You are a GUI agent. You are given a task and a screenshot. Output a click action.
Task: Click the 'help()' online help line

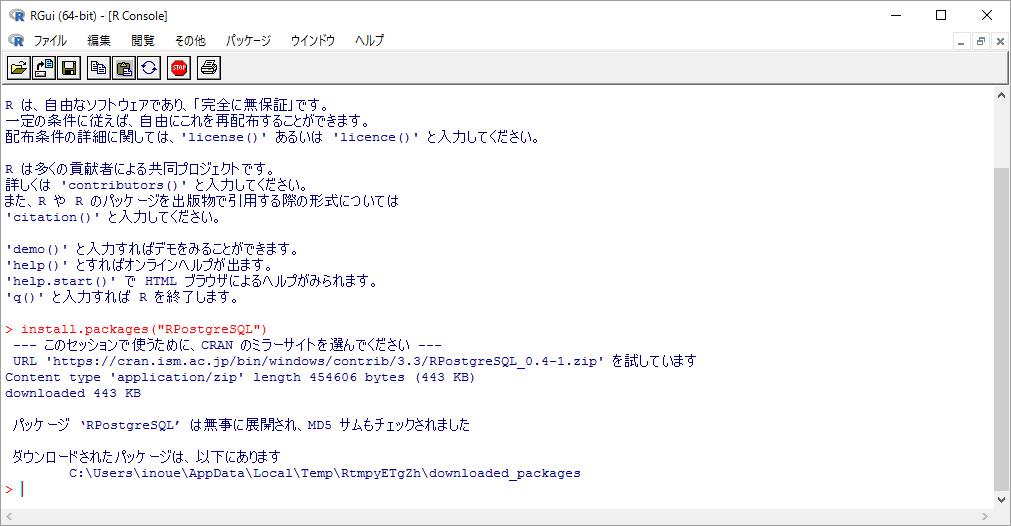[x=140, y=265]
